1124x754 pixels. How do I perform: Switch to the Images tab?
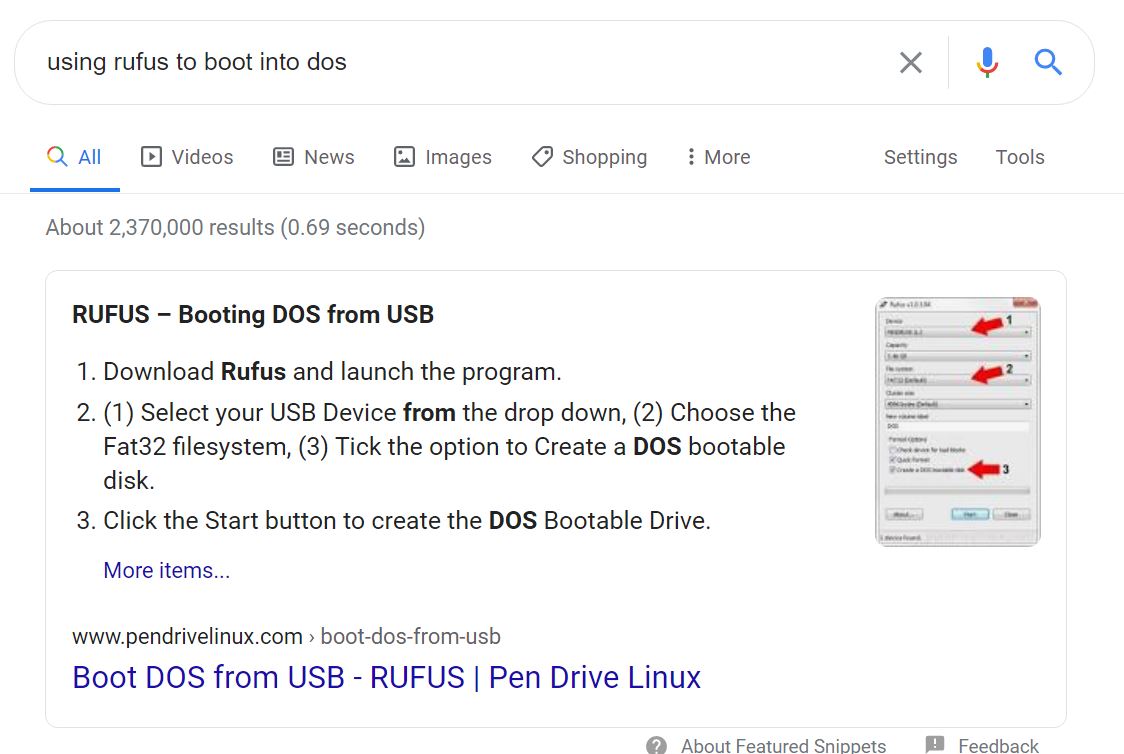click(x=443, y=157)
